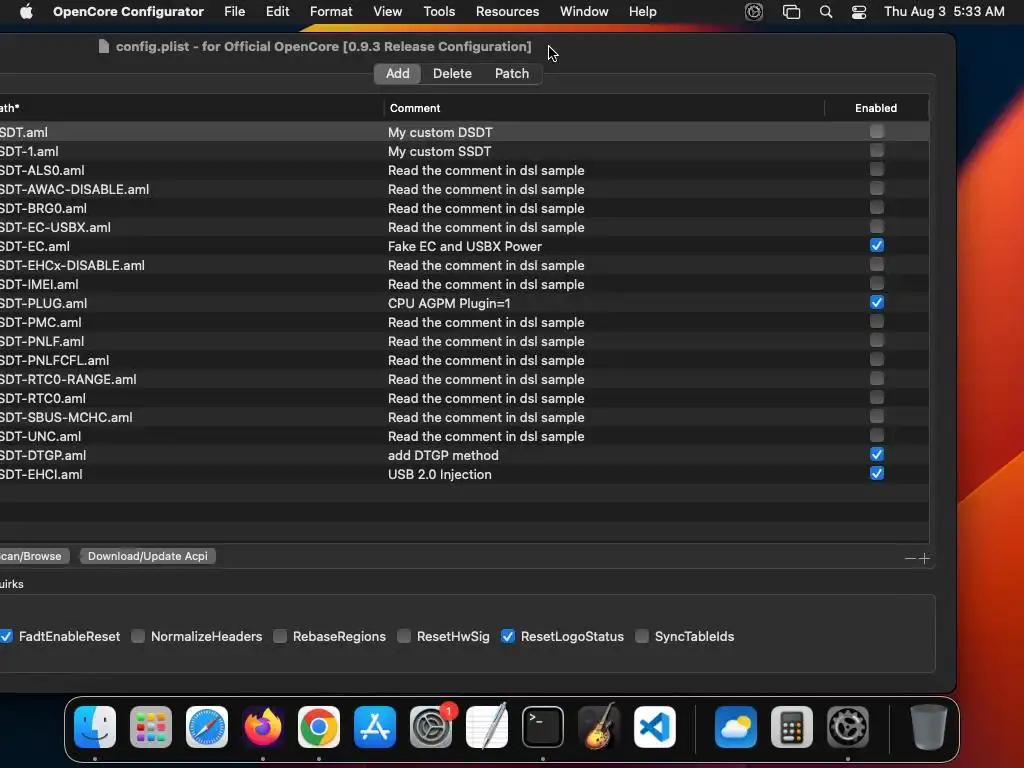The image size is (1024, 768).
Task: Select the SSDT-EC-USBX.aml row
Action: [464, 227]
